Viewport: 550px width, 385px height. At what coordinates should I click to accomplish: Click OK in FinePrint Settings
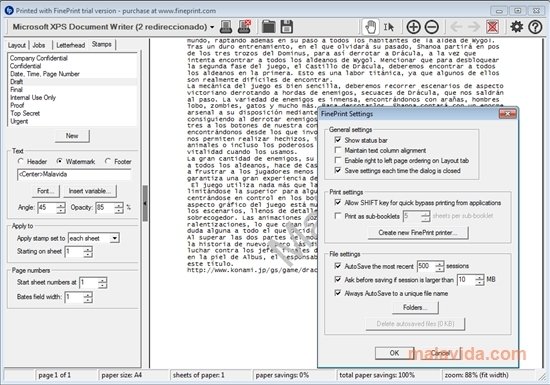click(394, 353)
